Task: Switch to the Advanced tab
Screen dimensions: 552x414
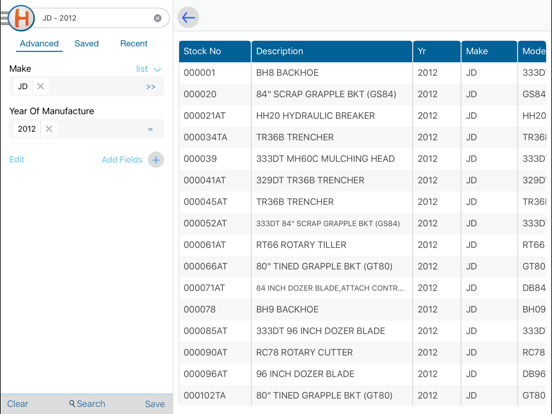Action: (39, 44)
